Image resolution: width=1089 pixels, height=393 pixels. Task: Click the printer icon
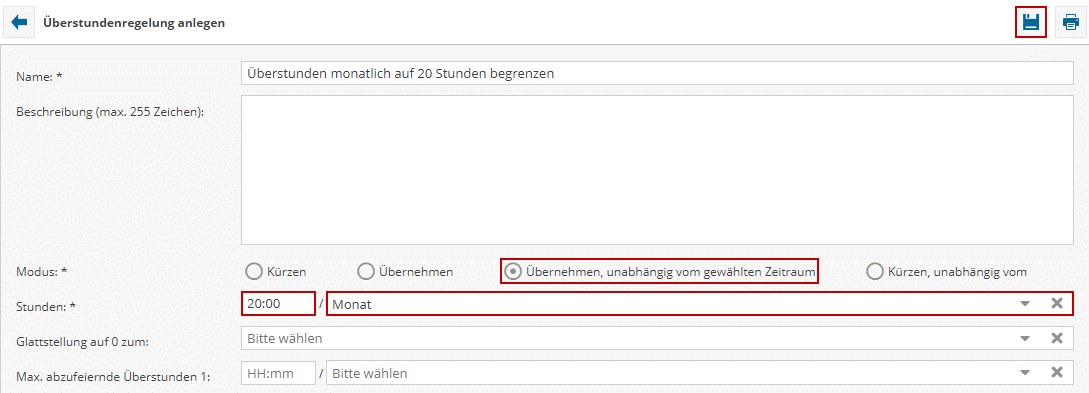pos(1070,23)
